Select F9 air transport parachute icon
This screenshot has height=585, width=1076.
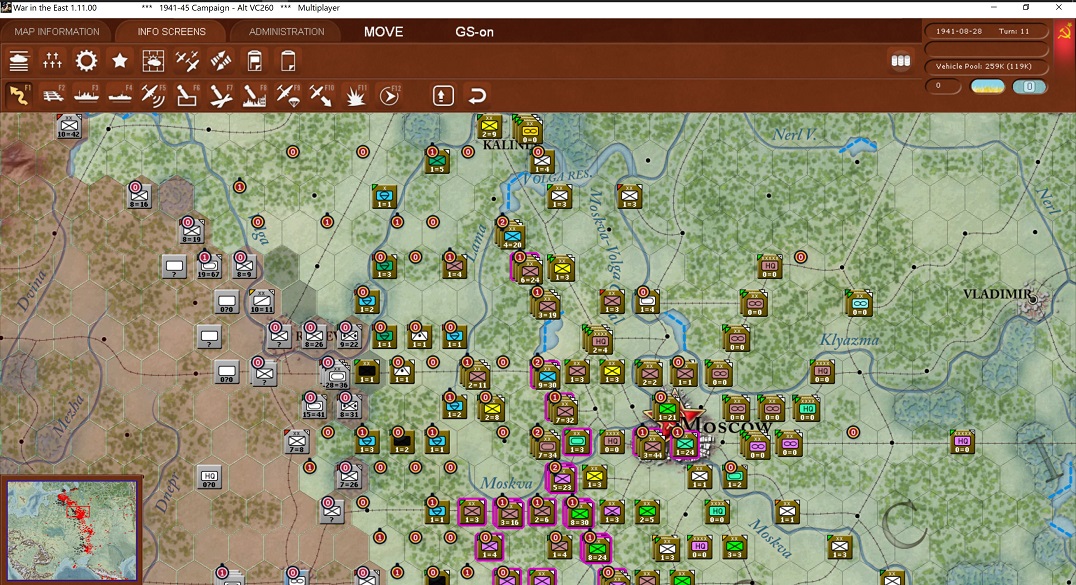coord(288,95)
